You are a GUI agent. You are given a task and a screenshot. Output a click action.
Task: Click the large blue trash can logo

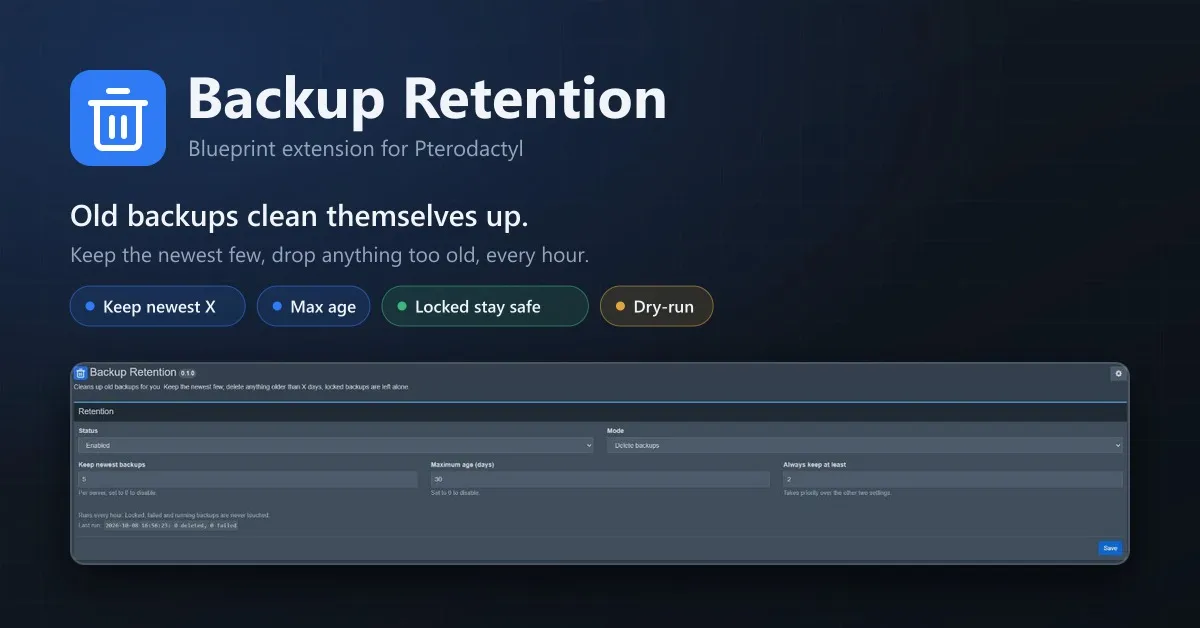[118, 118]
